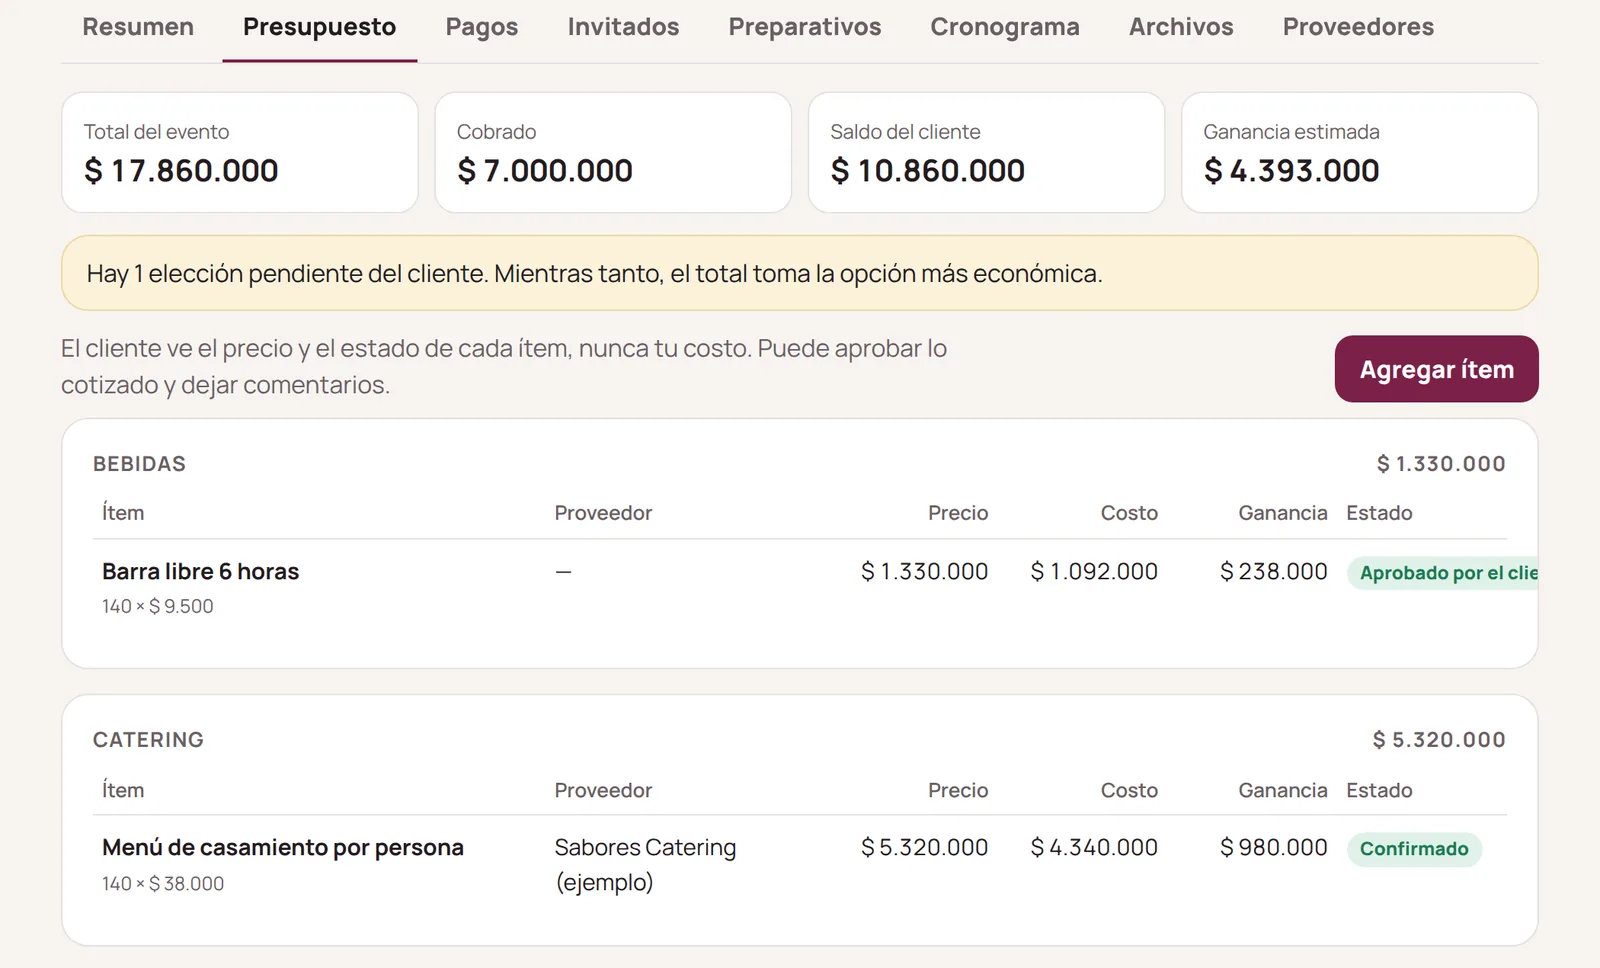Click the Ganancia estimada card
Viewport: 1600px width, 968px height.
(x=1360, y=152)
